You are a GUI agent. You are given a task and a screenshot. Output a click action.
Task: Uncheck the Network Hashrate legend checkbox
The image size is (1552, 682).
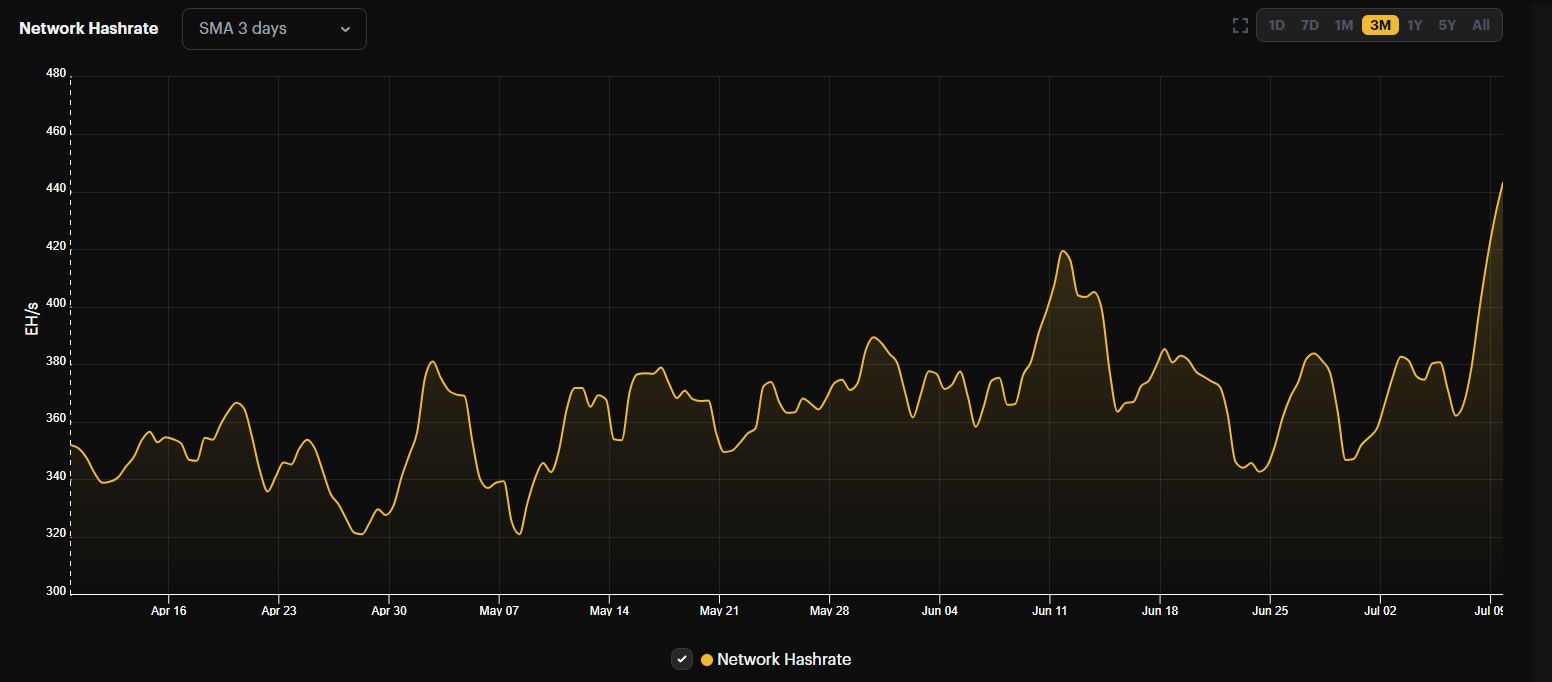(x=681, y=659)
